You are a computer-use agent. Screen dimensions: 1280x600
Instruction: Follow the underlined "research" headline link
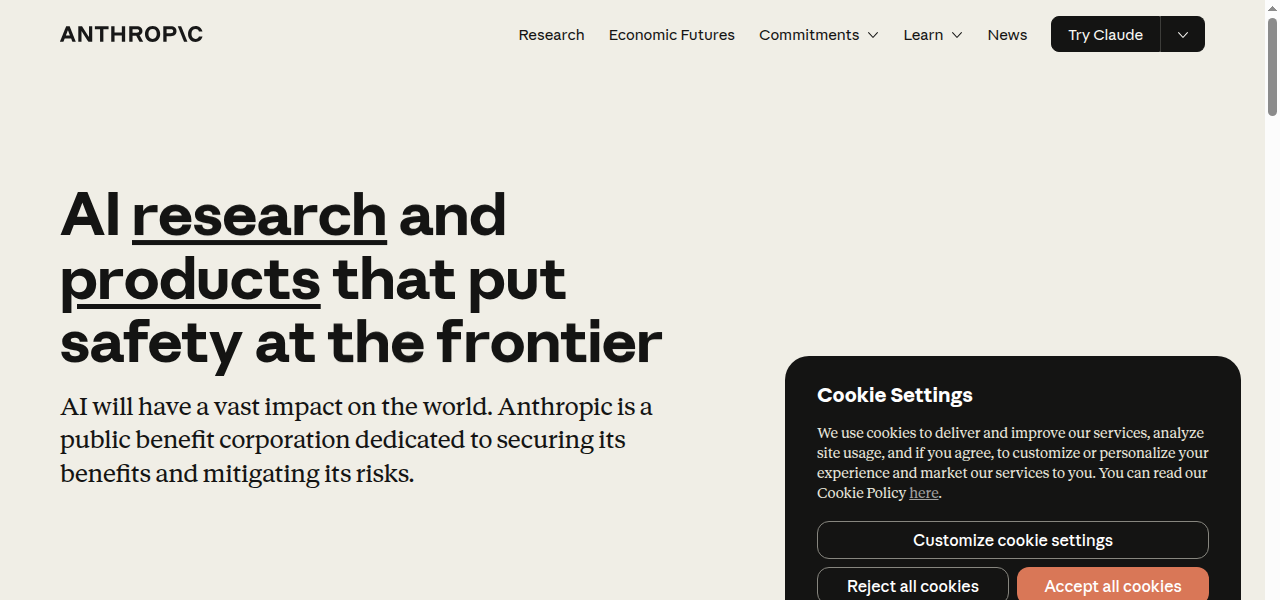[x=259, y=215]
